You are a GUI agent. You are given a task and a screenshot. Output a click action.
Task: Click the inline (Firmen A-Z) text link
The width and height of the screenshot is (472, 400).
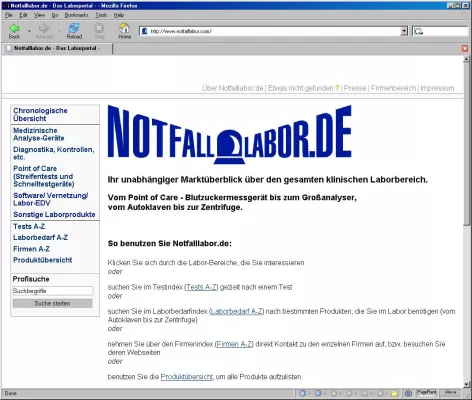point(234,344)
